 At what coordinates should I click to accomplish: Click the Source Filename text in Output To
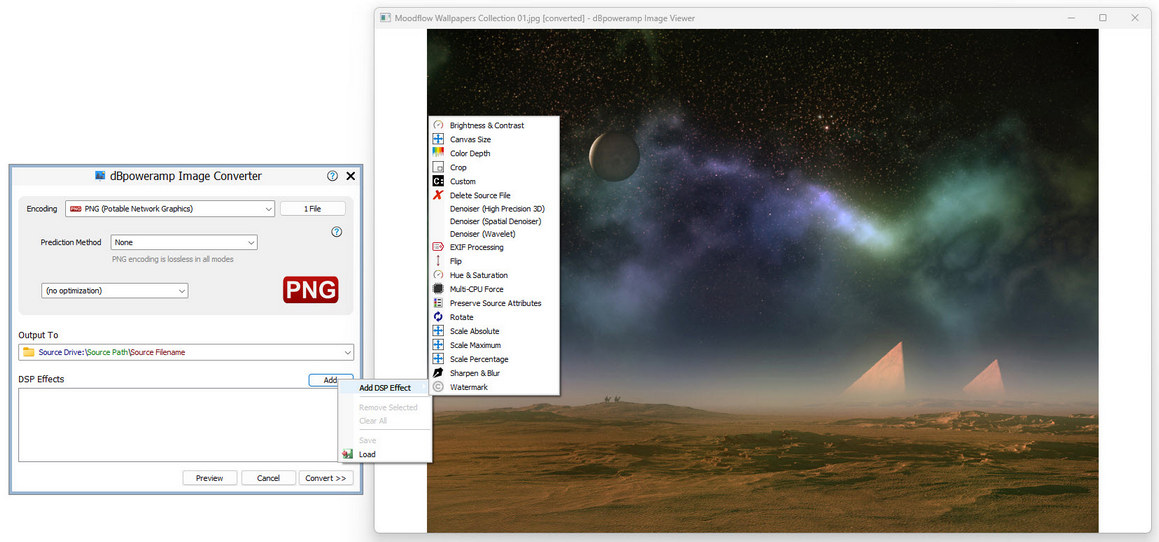tap(158, 352)
